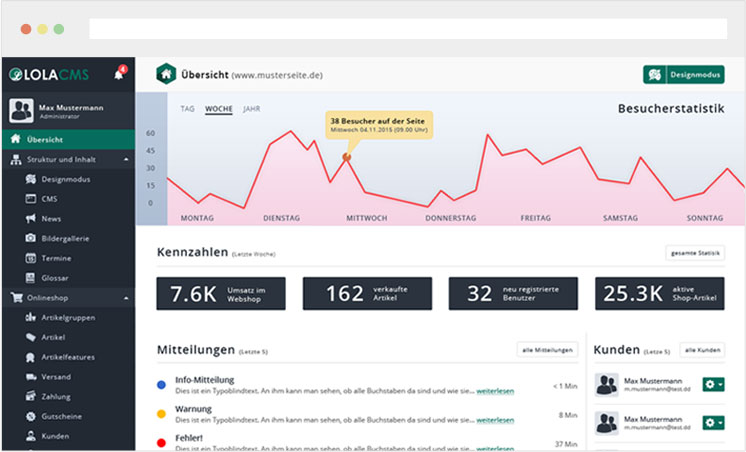
Task: Click the Designmodus button in the header
Action: [684, 75]
